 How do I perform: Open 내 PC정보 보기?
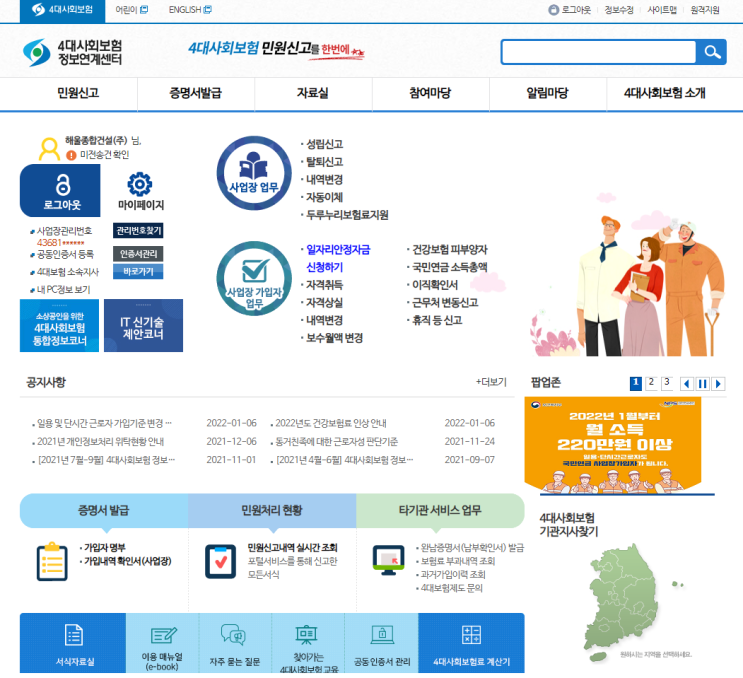[x=63, y=289]
